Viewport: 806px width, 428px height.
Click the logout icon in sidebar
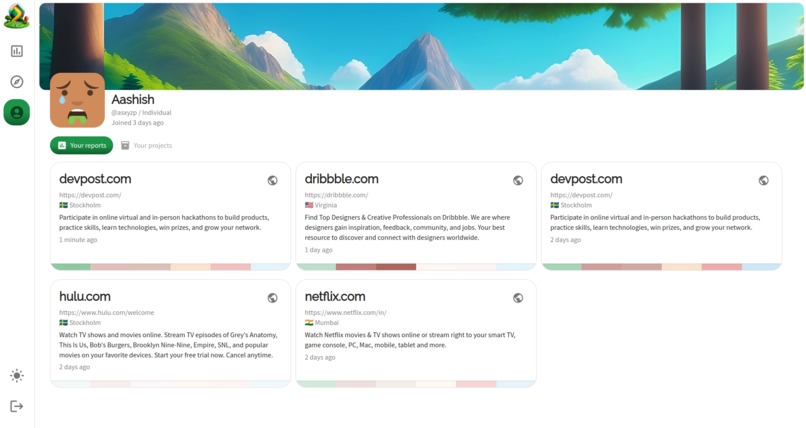tap(16, 406)
